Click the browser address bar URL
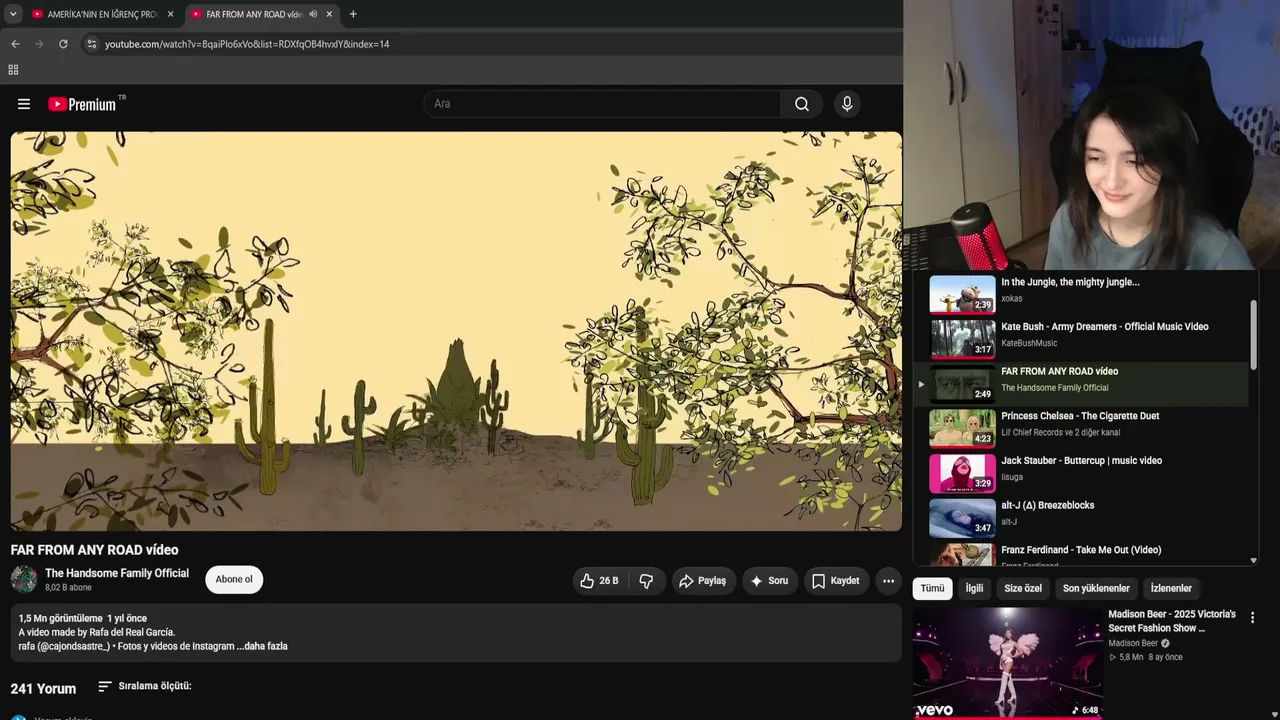The image size is (1280, 720). [x=247, y=44]
